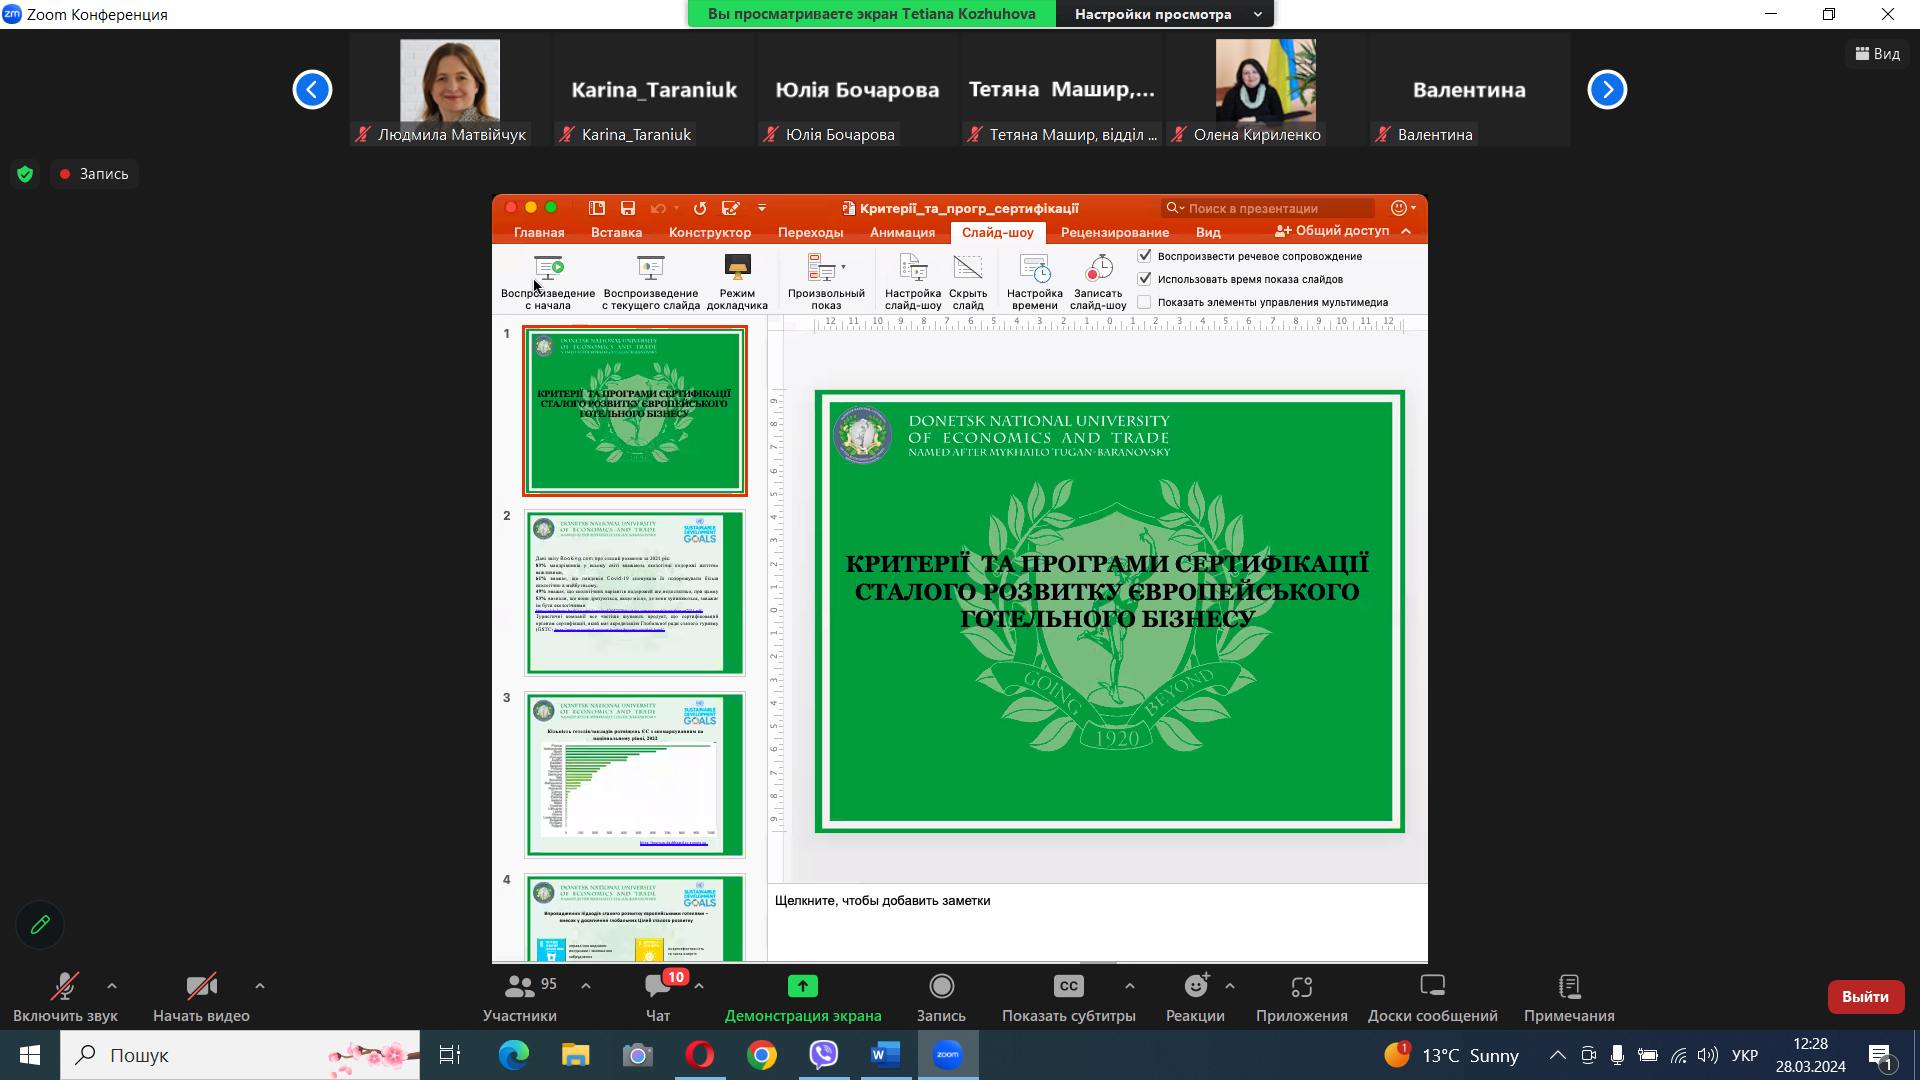Open the Apps icon in the Zoom toolbar
The width and height of the screenshot is (1920, 1080).
[x=1301, y=987]
